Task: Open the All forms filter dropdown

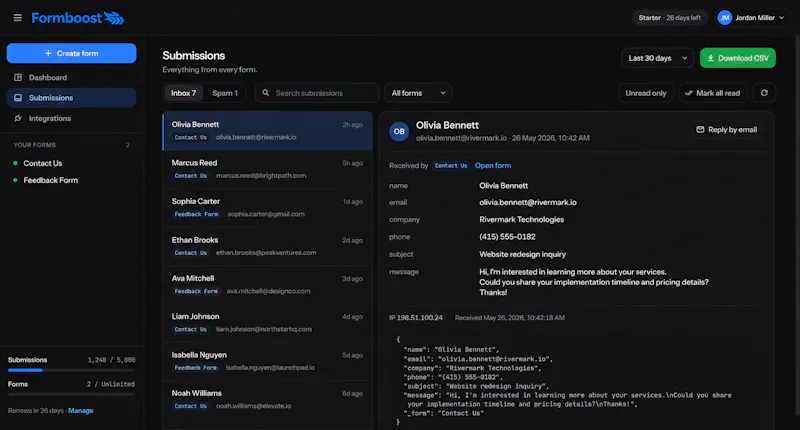Action: coord(418,93)
